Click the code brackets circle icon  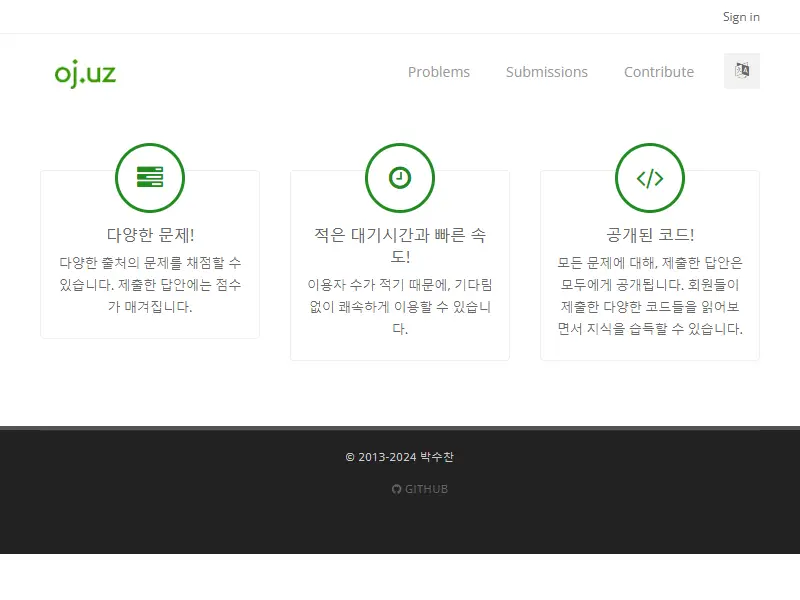click(650, 178)
